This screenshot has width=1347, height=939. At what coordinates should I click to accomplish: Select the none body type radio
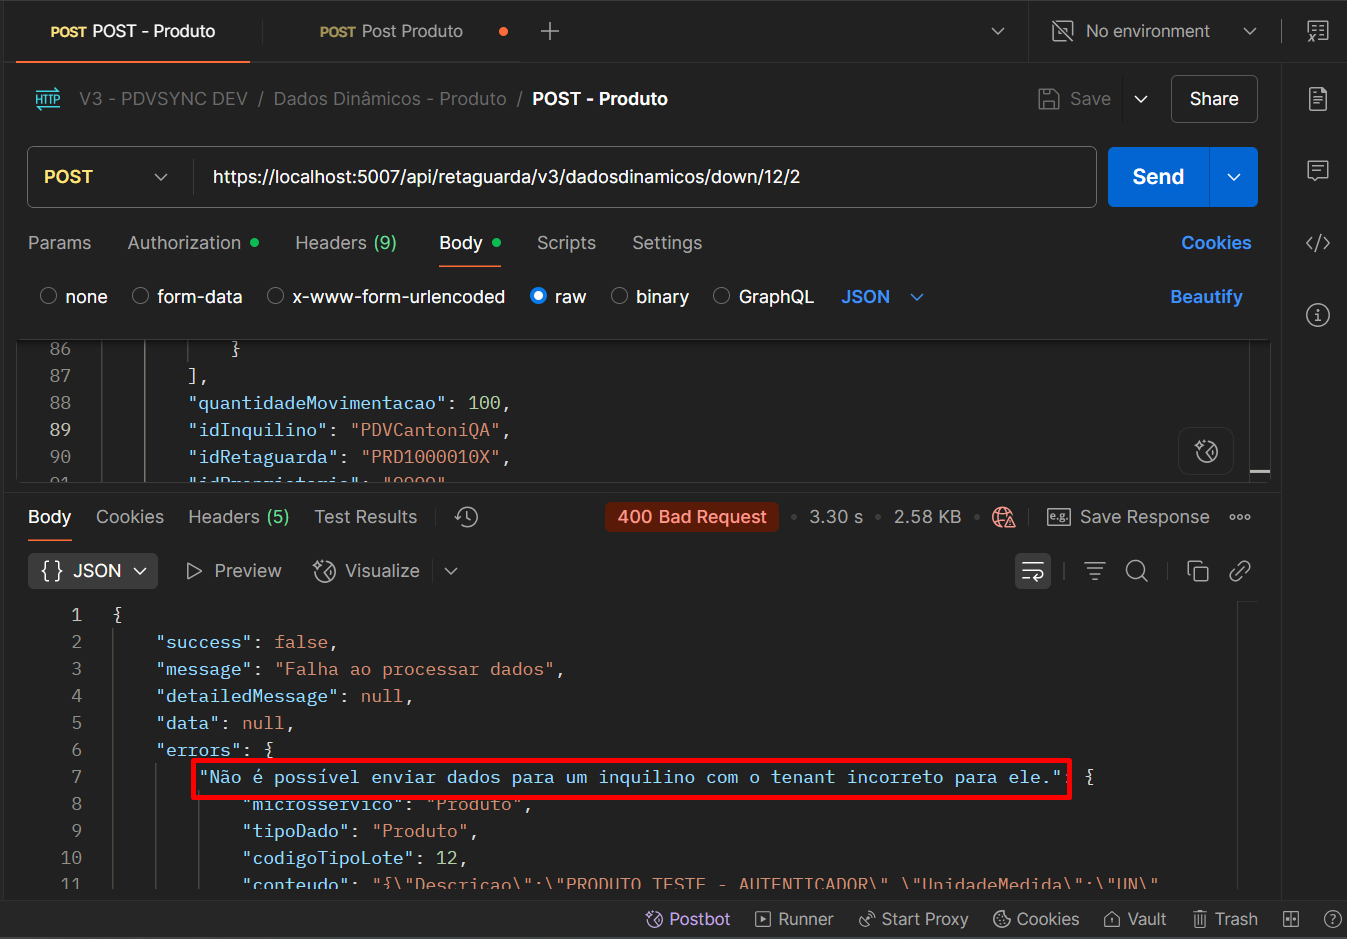click(x=48, y=296)
